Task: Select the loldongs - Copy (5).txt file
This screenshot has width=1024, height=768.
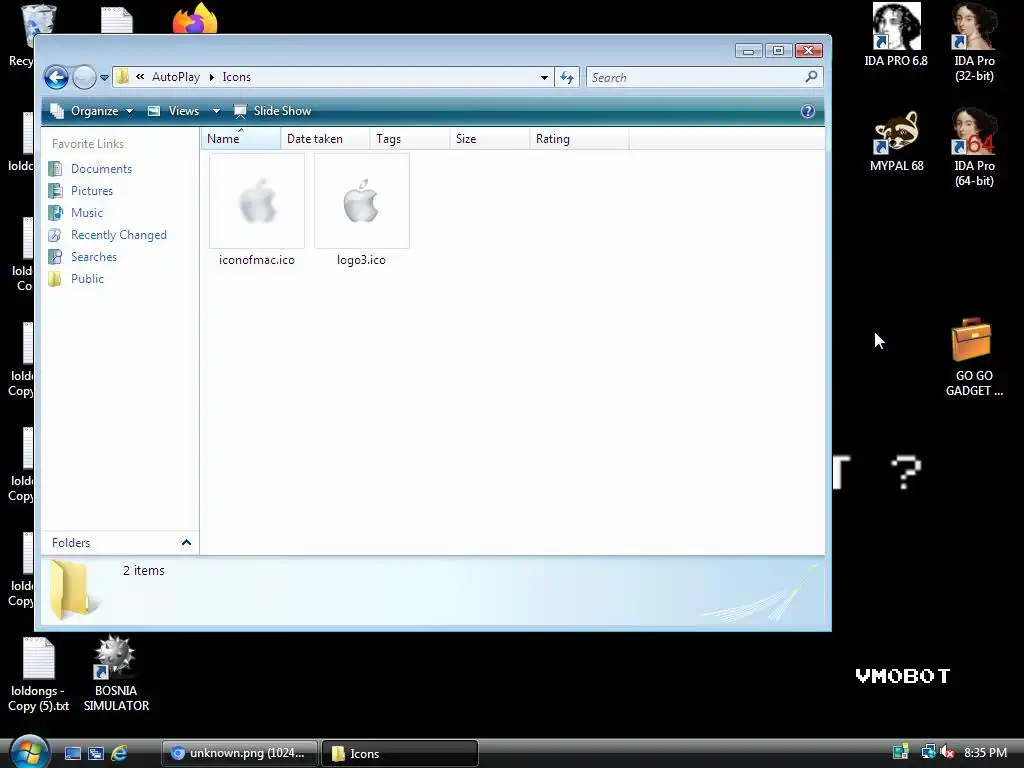Action: click(x=39, y=674)
